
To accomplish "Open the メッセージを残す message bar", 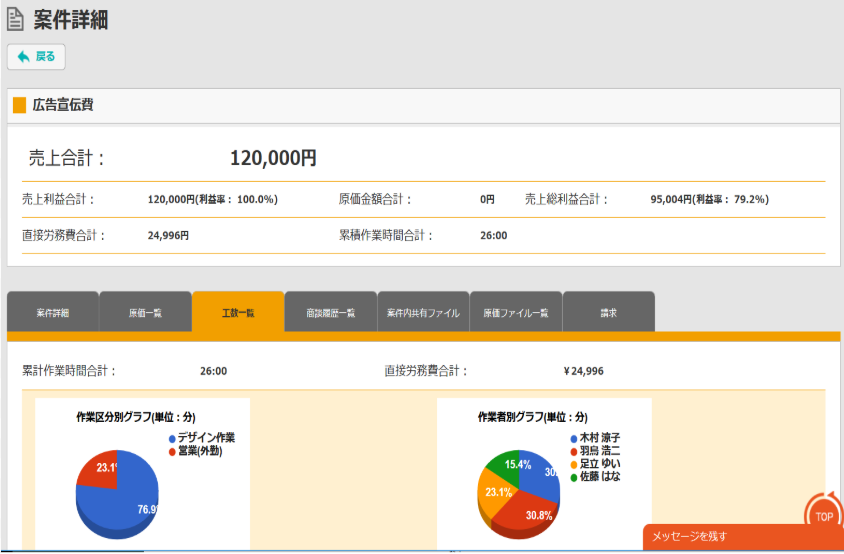I will (x=743, y=536).
